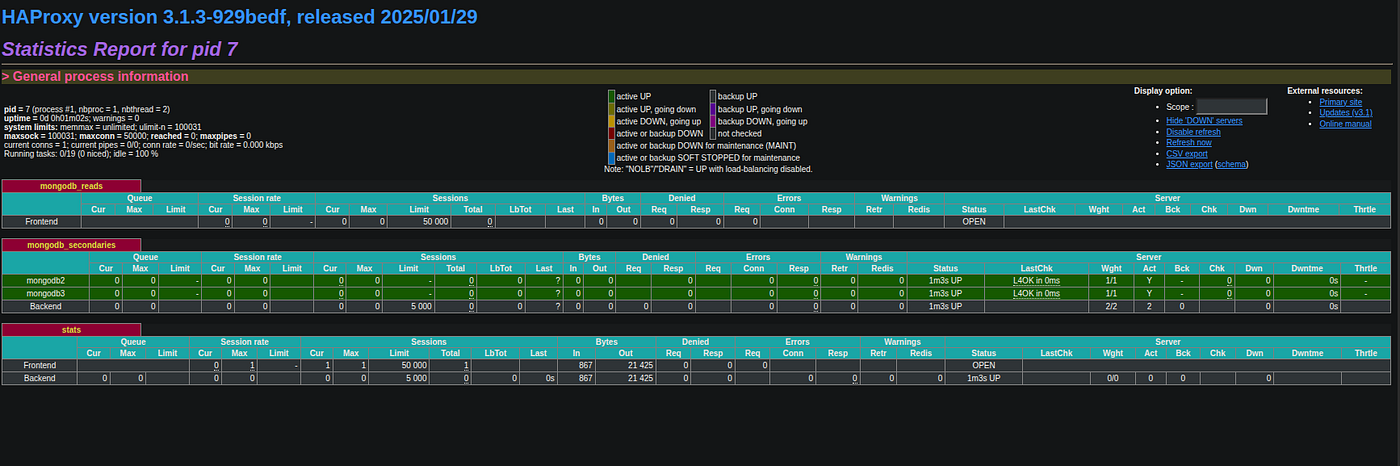Click 1m3s UP status of mongodb2
This screenshot has height=466, width=1400.
[945, 281]
